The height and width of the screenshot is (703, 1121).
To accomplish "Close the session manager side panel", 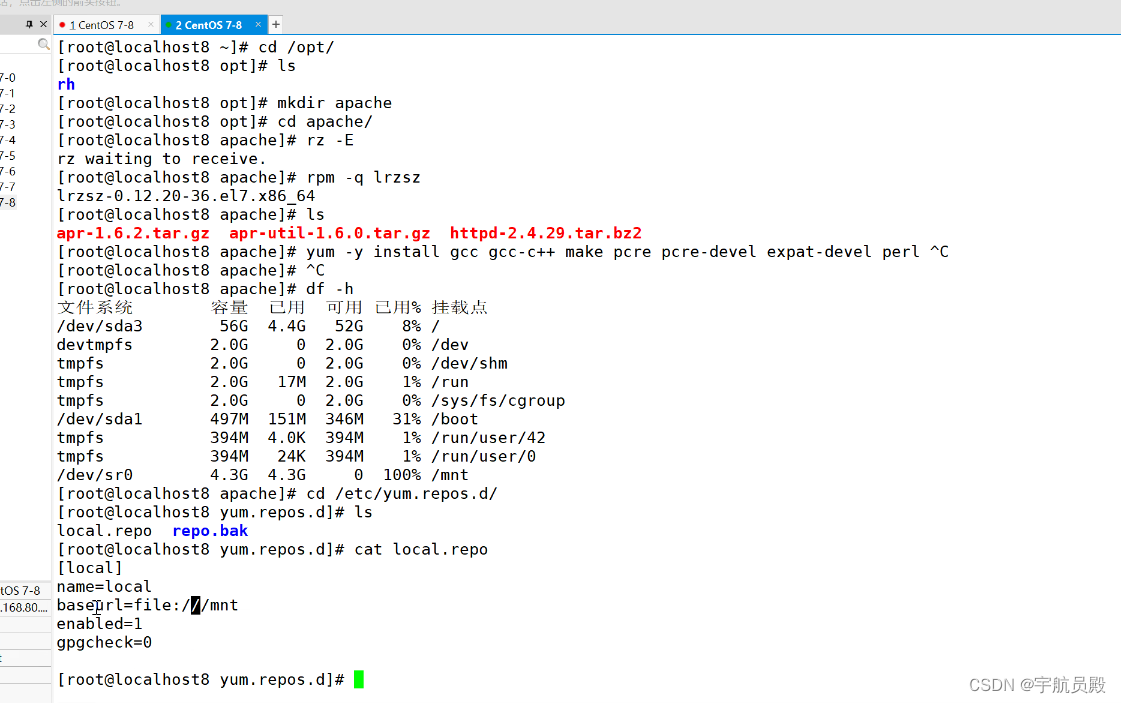I will click(43, 24).
